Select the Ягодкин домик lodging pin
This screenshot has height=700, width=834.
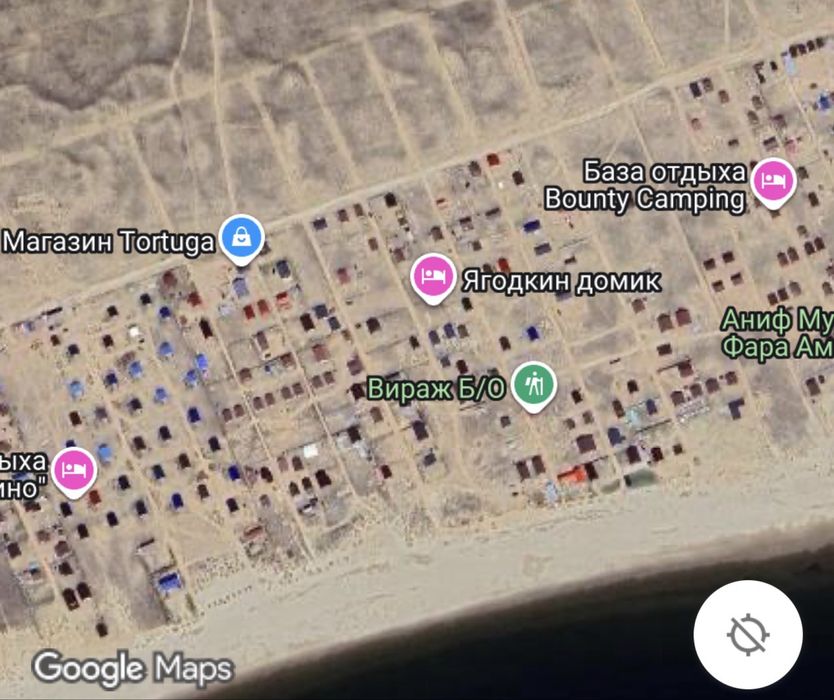pos(433,278)
